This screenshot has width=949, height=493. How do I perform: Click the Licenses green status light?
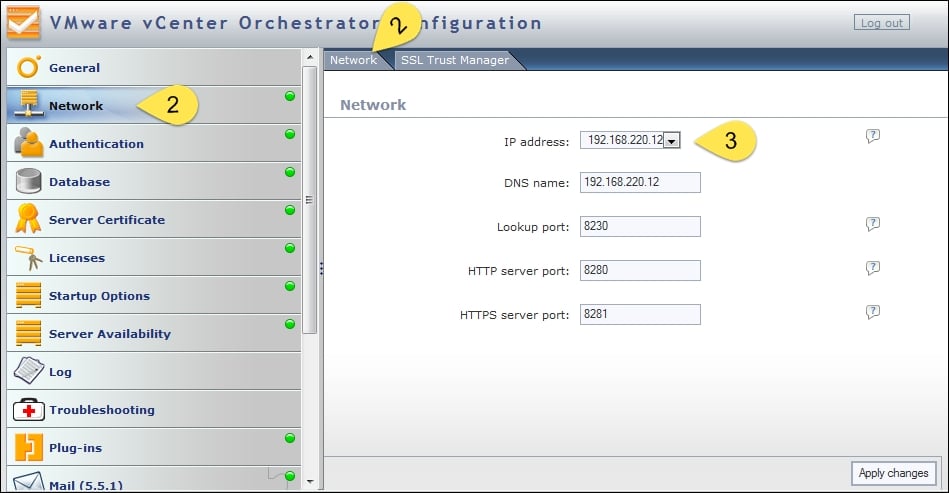tap(290, 248)
